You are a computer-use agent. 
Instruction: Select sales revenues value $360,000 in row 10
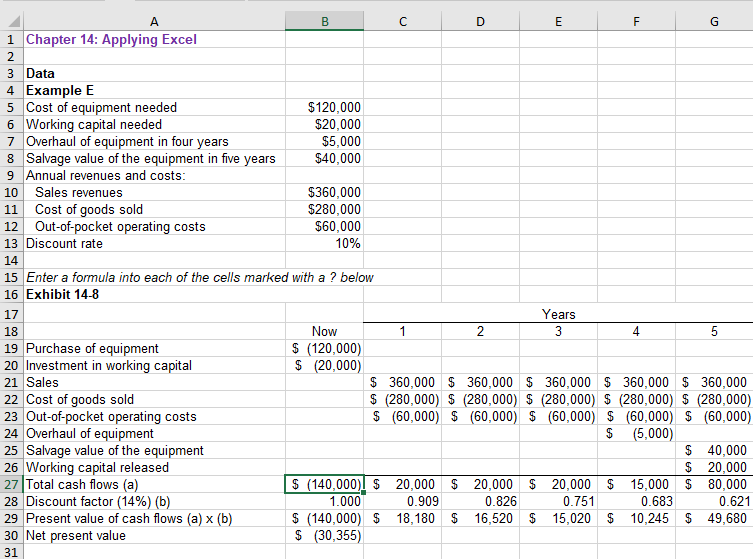[325, 193]
